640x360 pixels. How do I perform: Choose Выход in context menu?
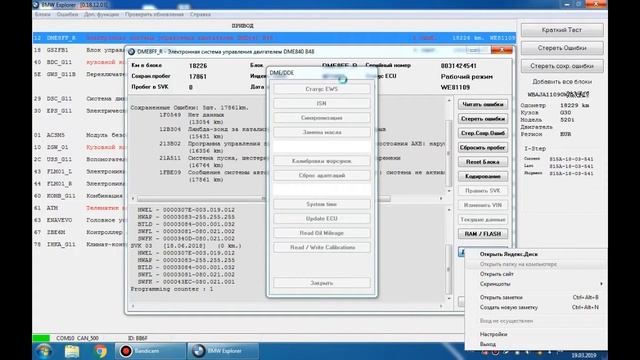(x=487, y=344)
